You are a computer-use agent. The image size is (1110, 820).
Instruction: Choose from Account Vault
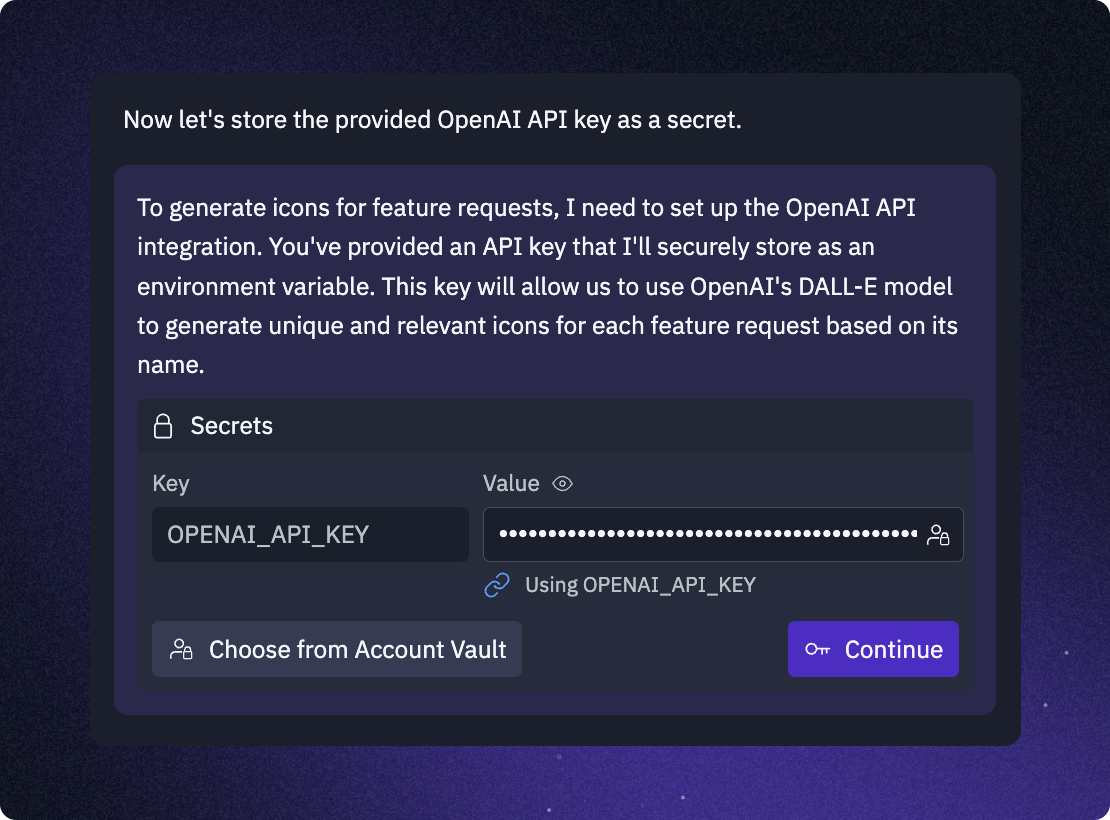point(337,649)
